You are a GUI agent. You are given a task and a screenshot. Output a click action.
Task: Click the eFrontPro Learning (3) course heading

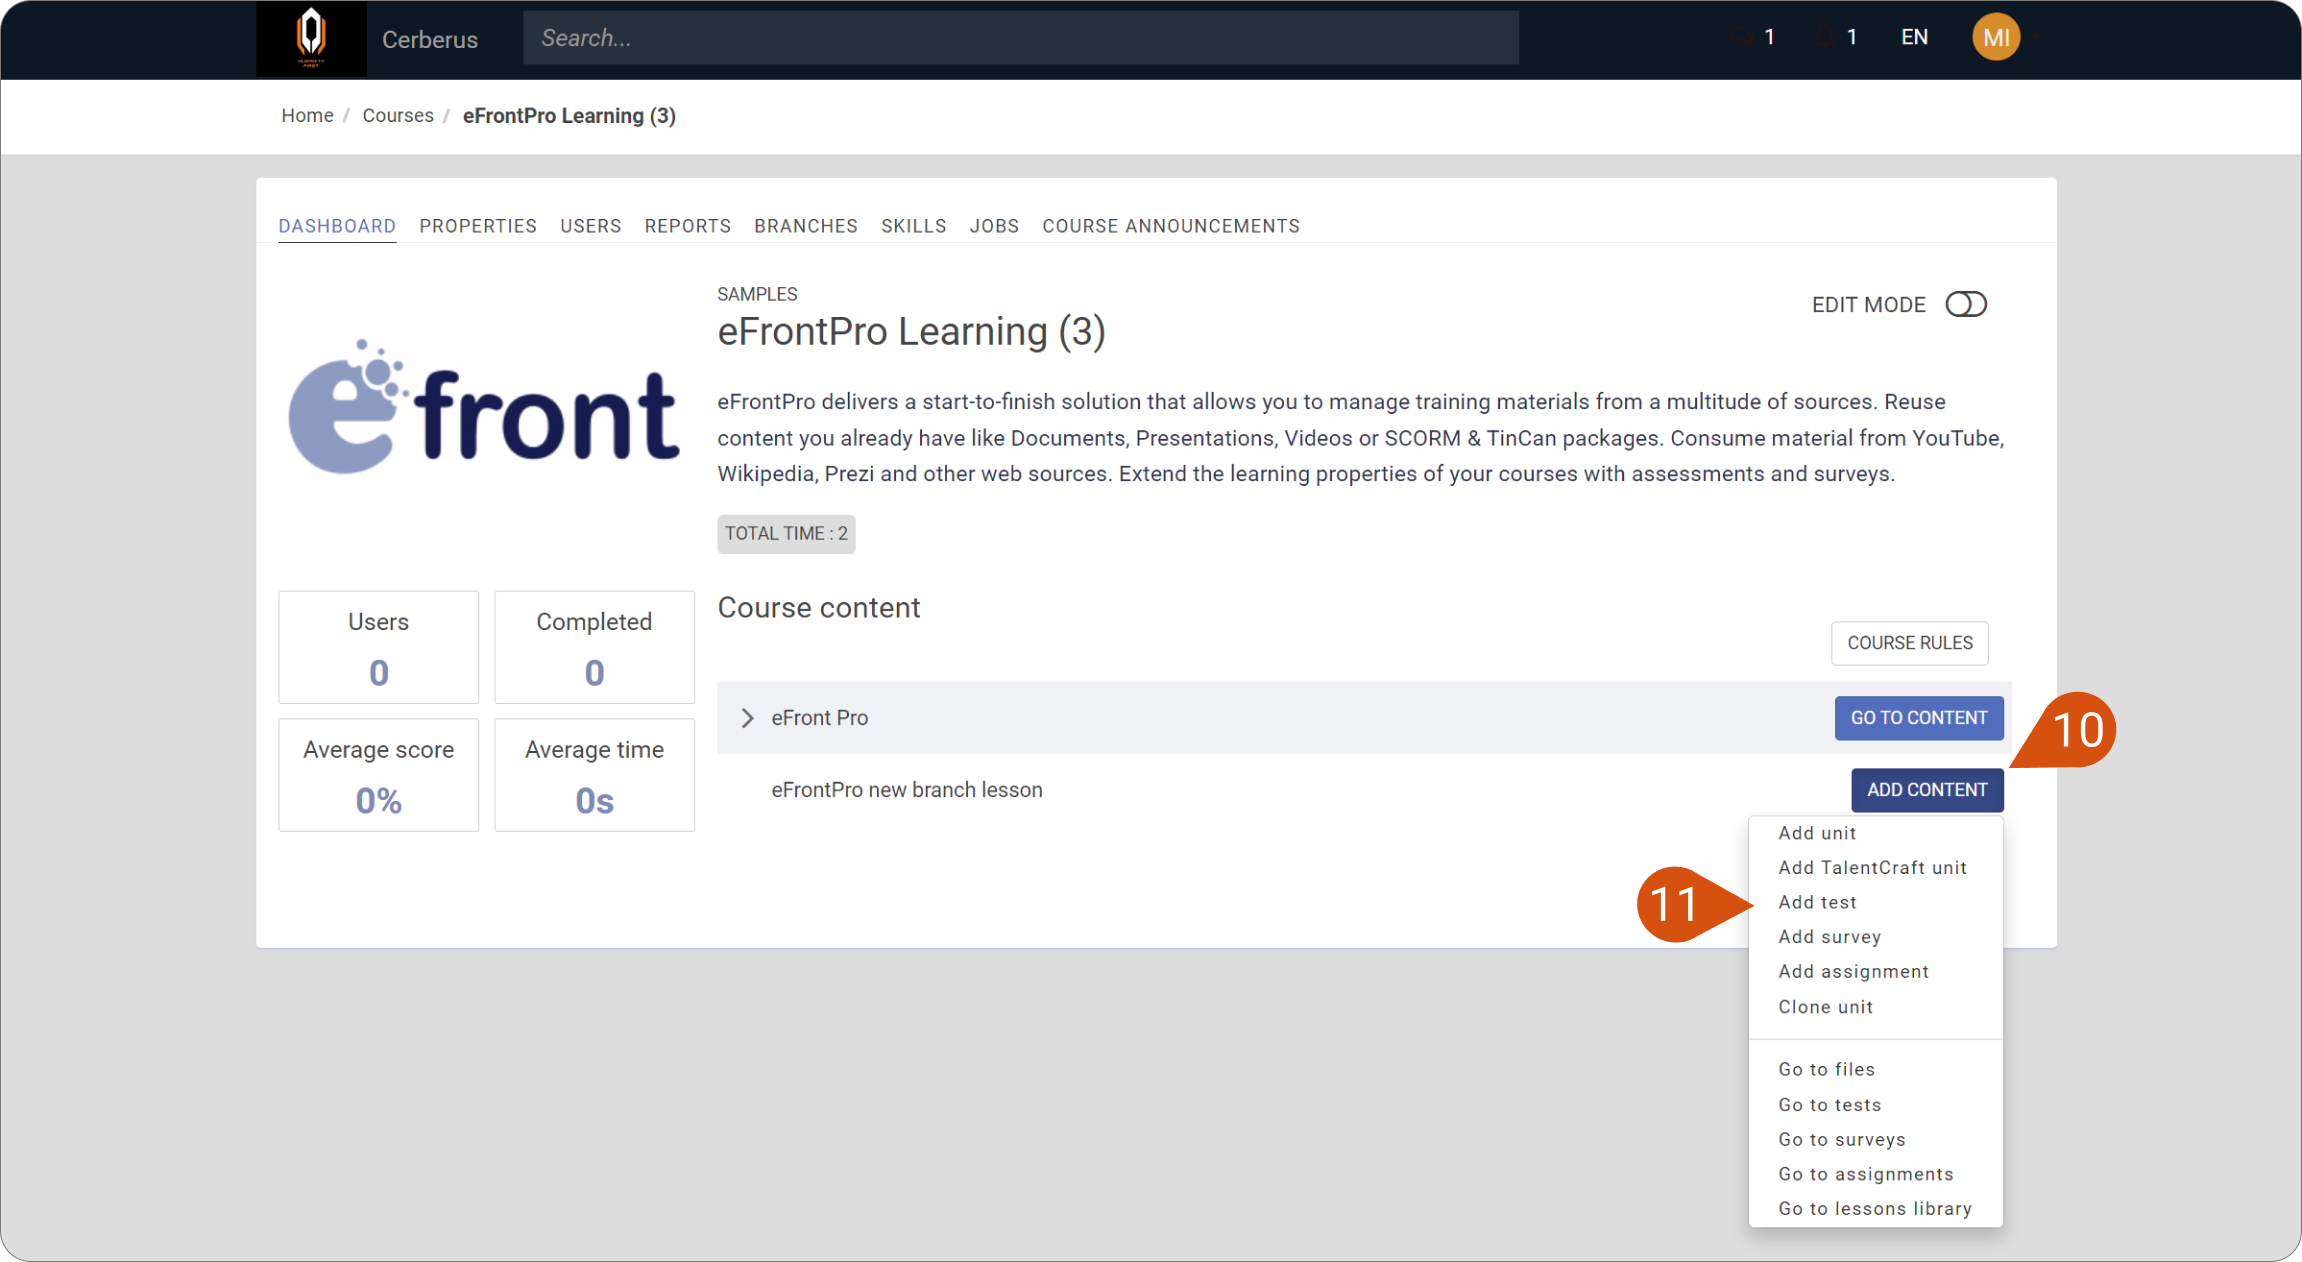(912, 332)
